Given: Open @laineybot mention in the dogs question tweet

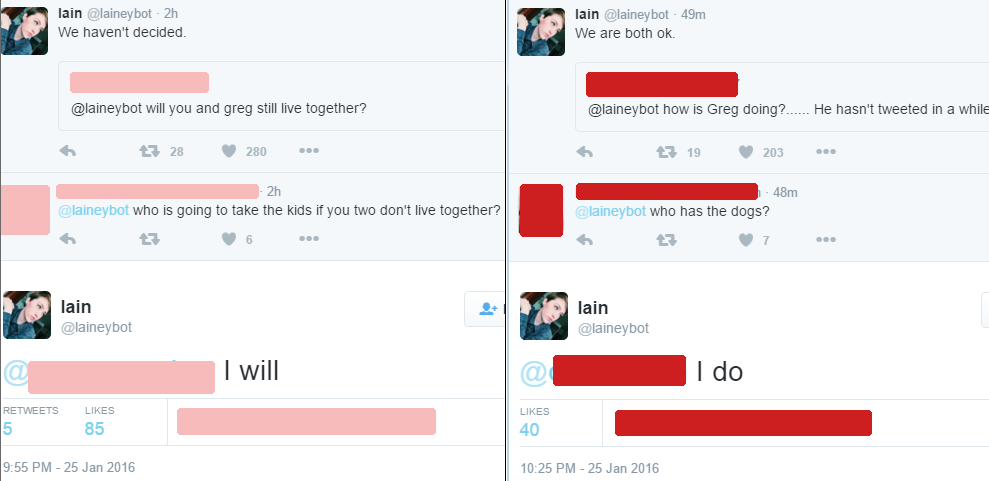Looking at the screenshot, I should click(611, 211).
